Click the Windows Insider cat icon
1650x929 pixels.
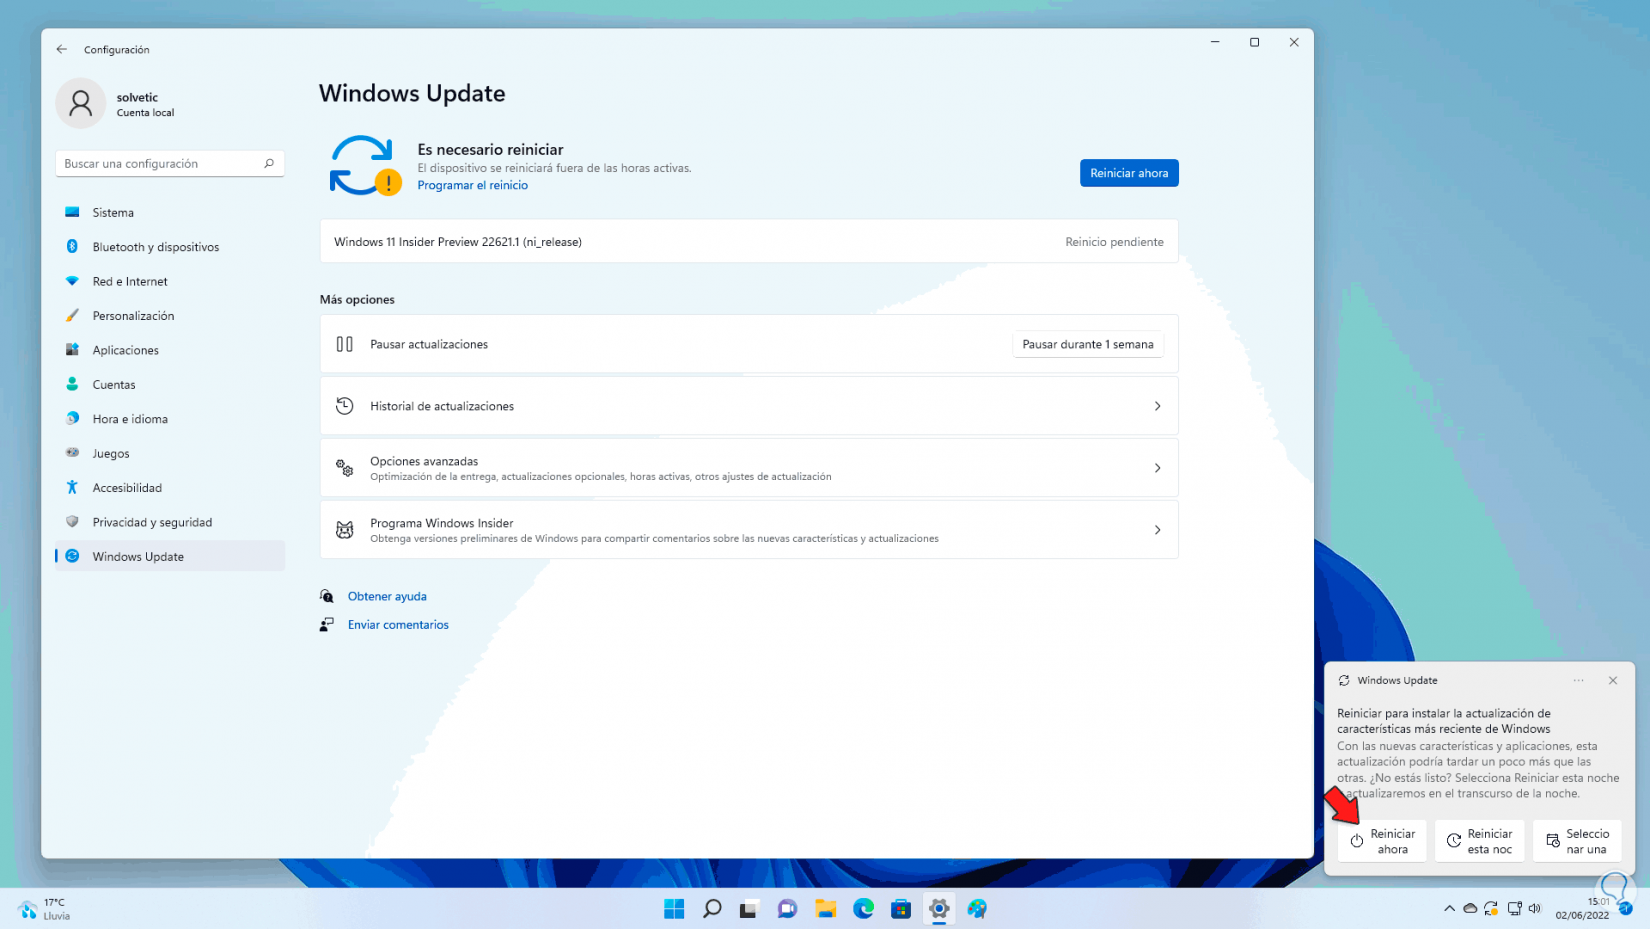pyautogui.click(x=344, y=530)
